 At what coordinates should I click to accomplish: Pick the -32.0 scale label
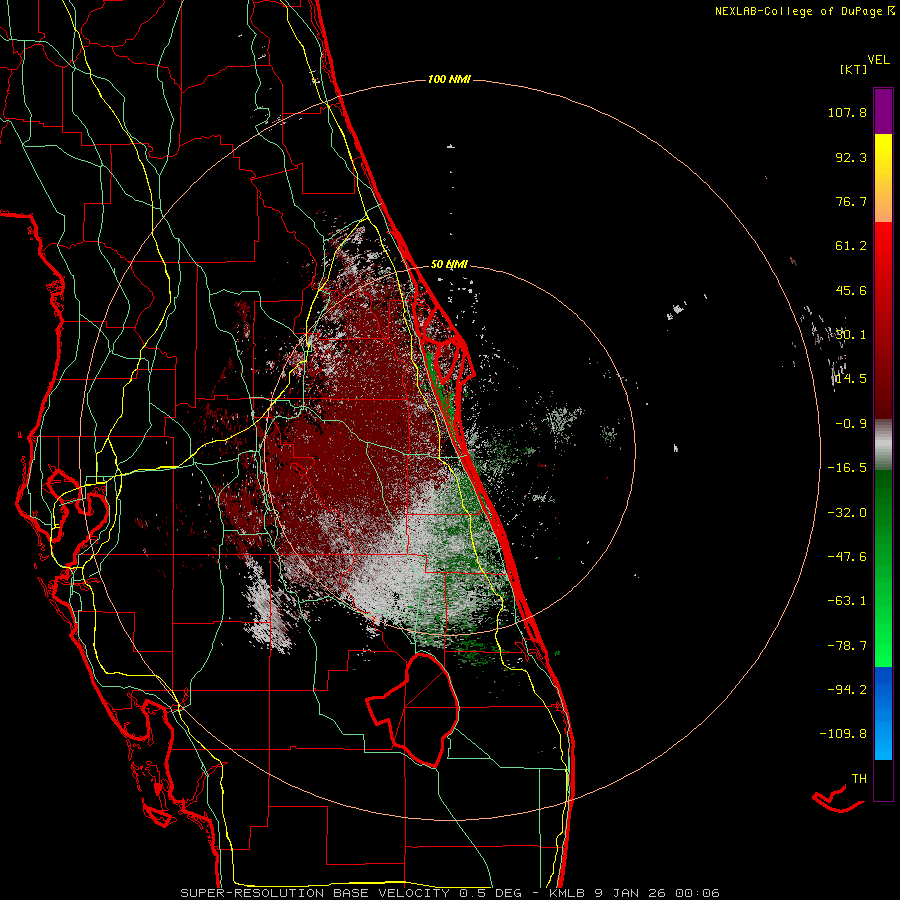pos(847,513)
